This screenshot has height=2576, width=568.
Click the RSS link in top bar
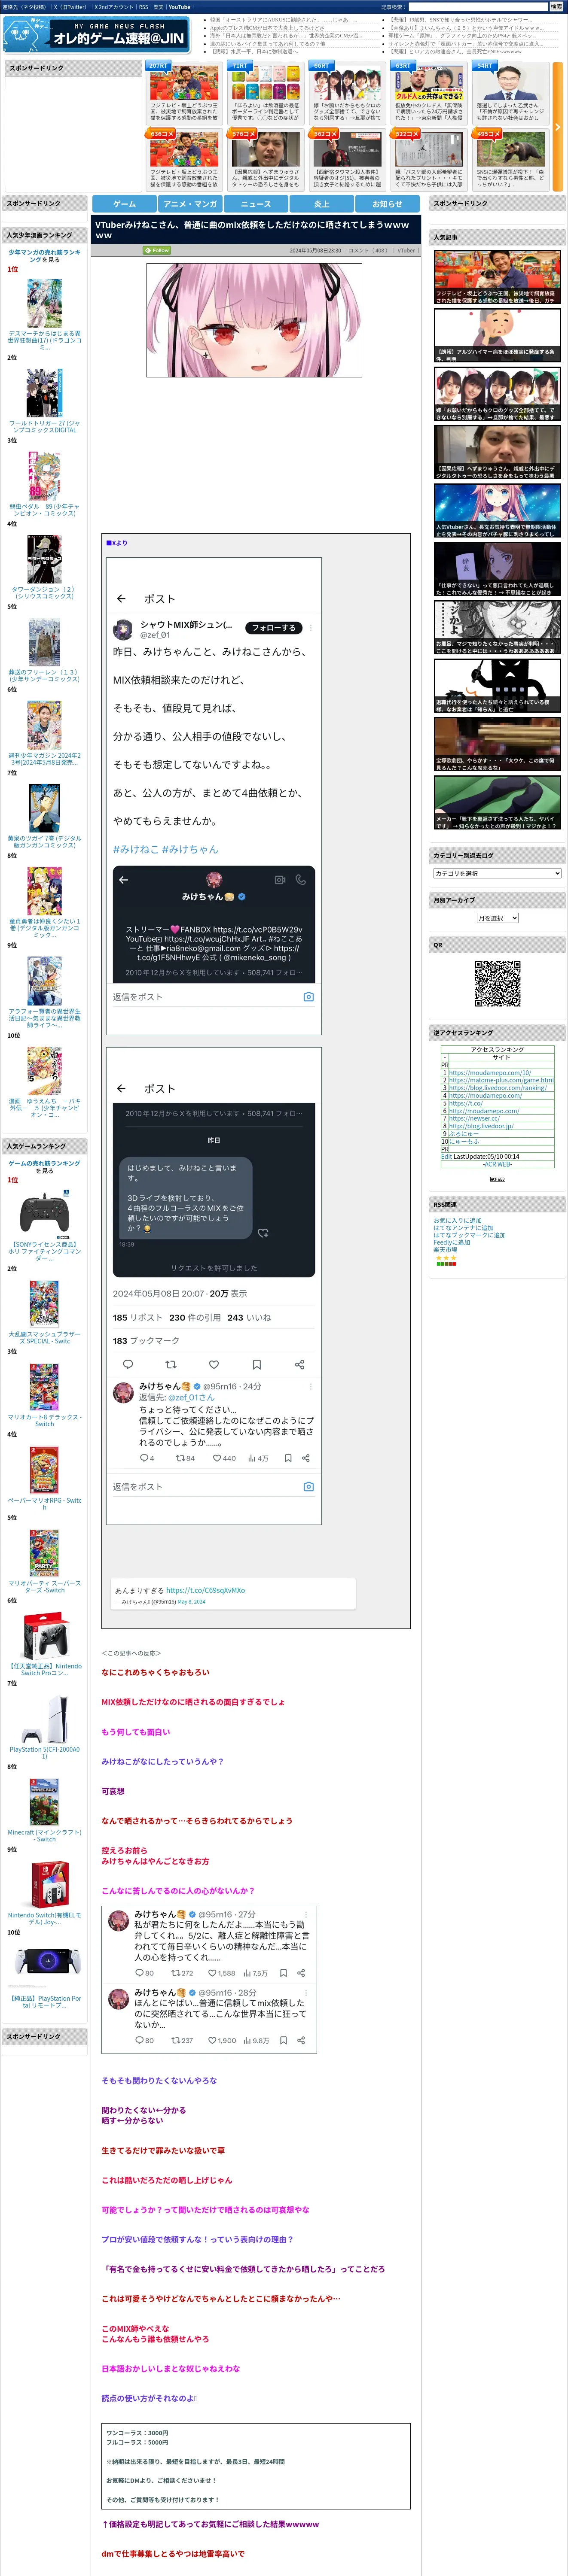point(143,7)
